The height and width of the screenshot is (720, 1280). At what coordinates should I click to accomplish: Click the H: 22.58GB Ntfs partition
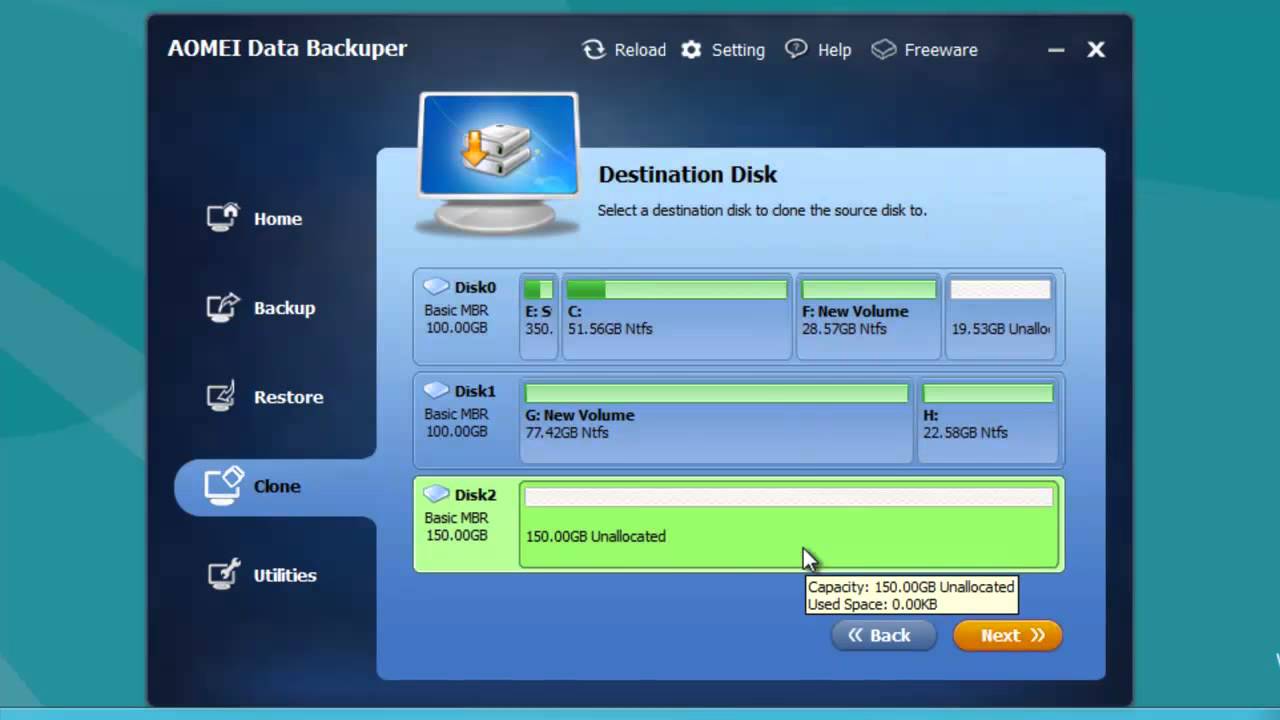click(x=987, y=420)
